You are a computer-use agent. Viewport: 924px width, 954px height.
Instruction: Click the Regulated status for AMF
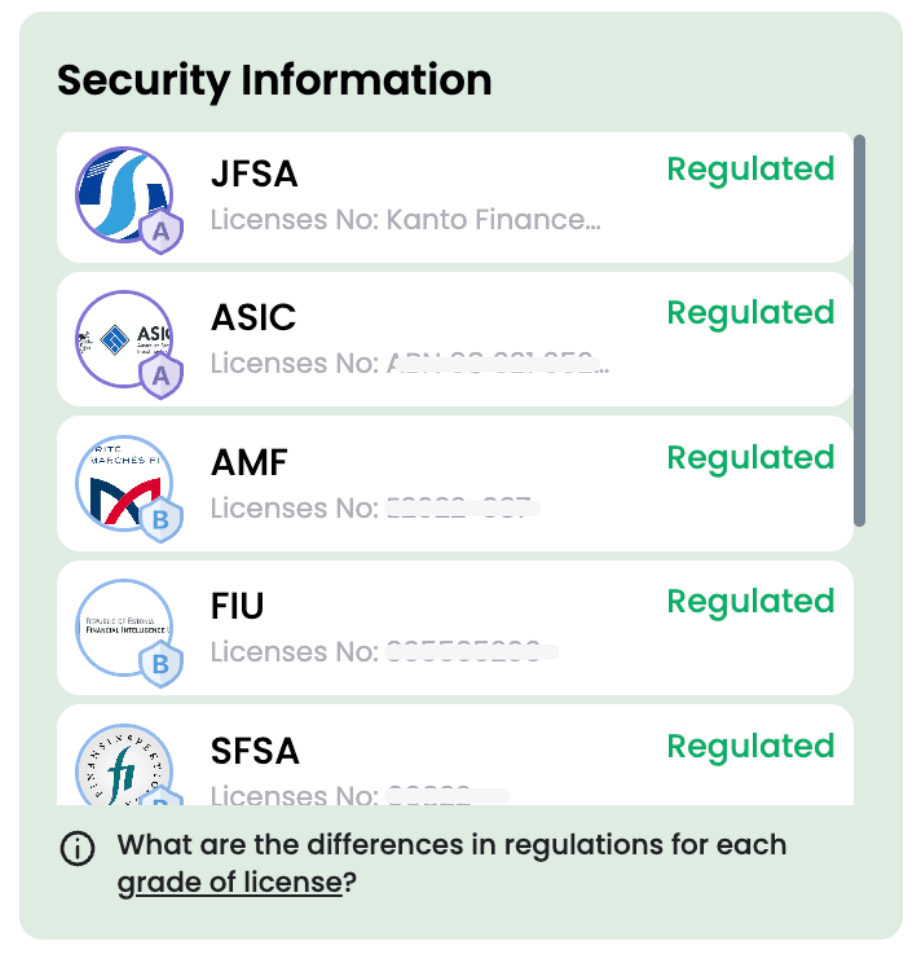pyautogui.click(x=750, y=457)
